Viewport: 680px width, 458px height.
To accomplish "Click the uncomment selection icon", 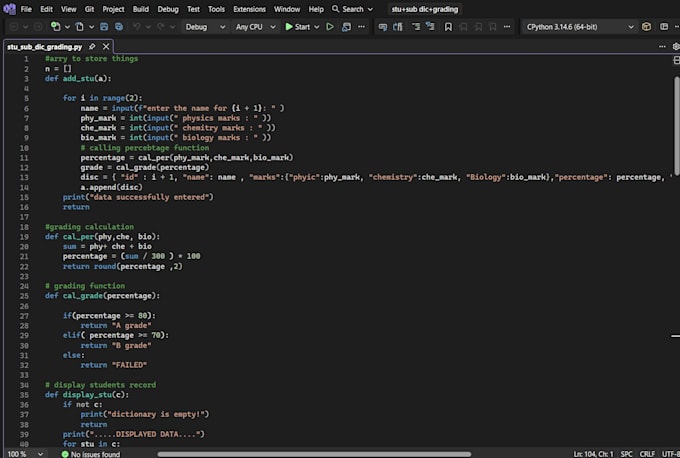I will click(398, 27).
